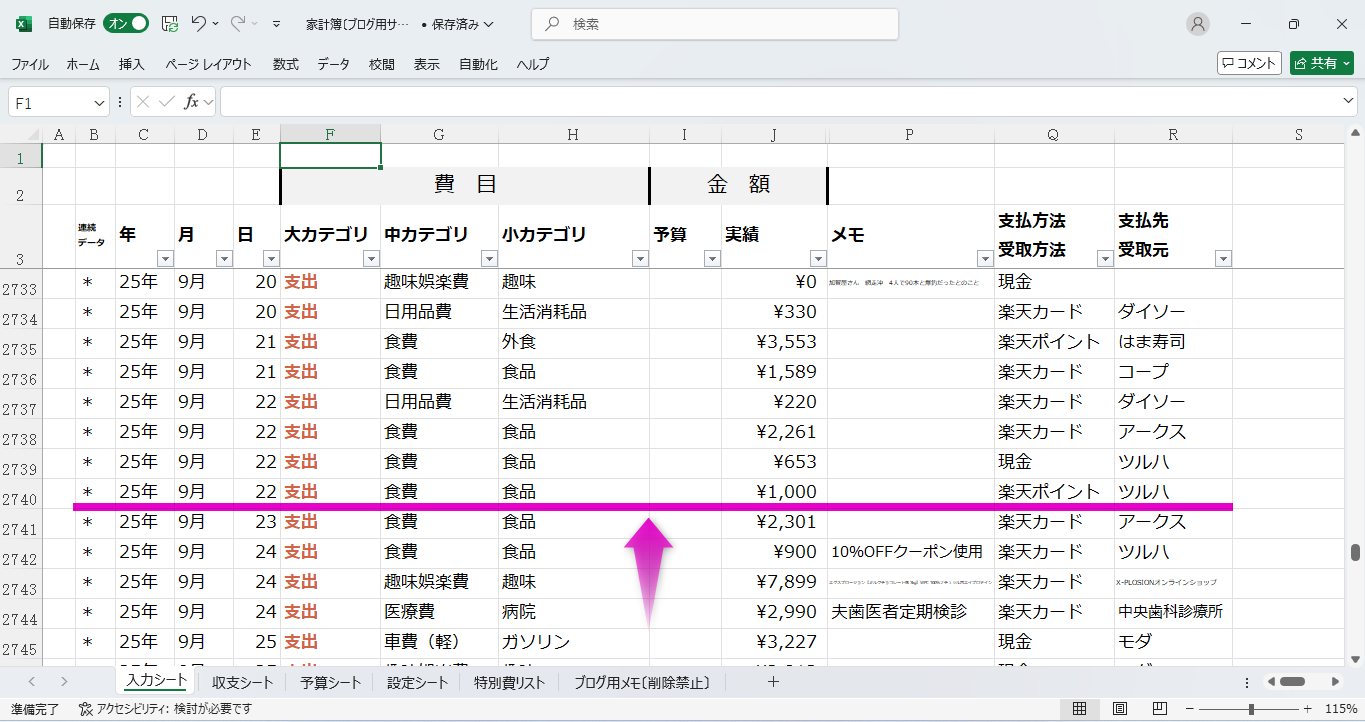Viewport: 1365px width, 722px height.
Task: Click the user account profile icon
Action: coord(1197,24)
